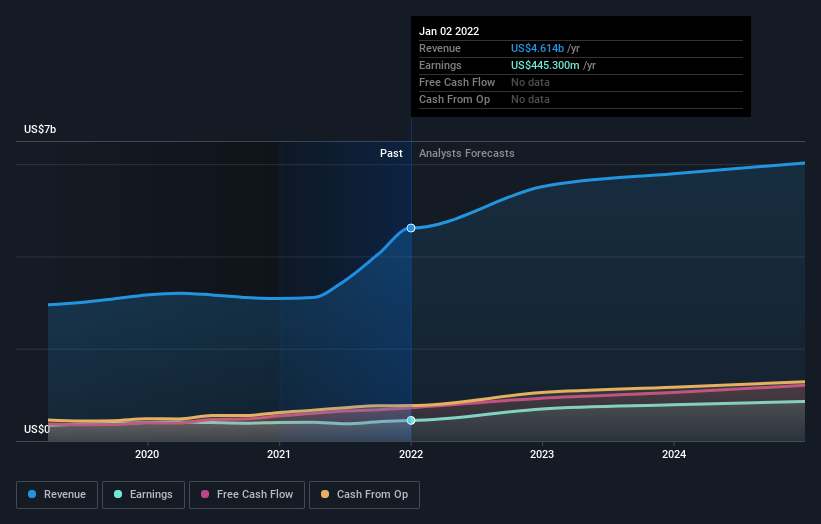Image resolution: width=821 pixels, height=524 pixels.
Task: Click the Jan 02 2022 tooltip date
Action: click(449, 31)
